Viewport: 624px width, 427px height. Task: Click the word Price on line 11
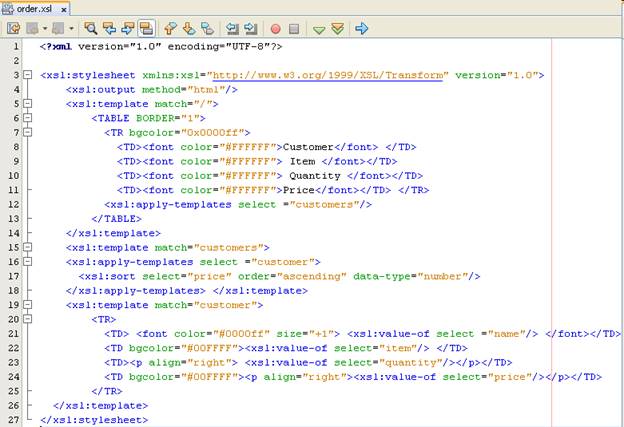(298, 190)
